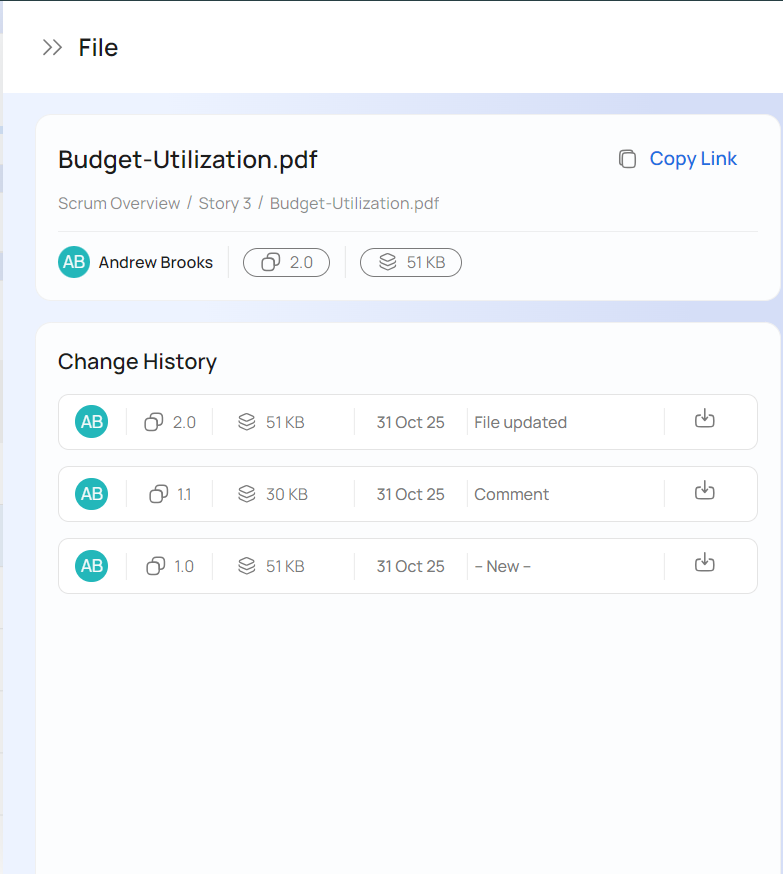Image resolution: width=783 pixels, height=874 pixels.
Task: Download version 1.1 of the file
Action: [x=705, y=491]
